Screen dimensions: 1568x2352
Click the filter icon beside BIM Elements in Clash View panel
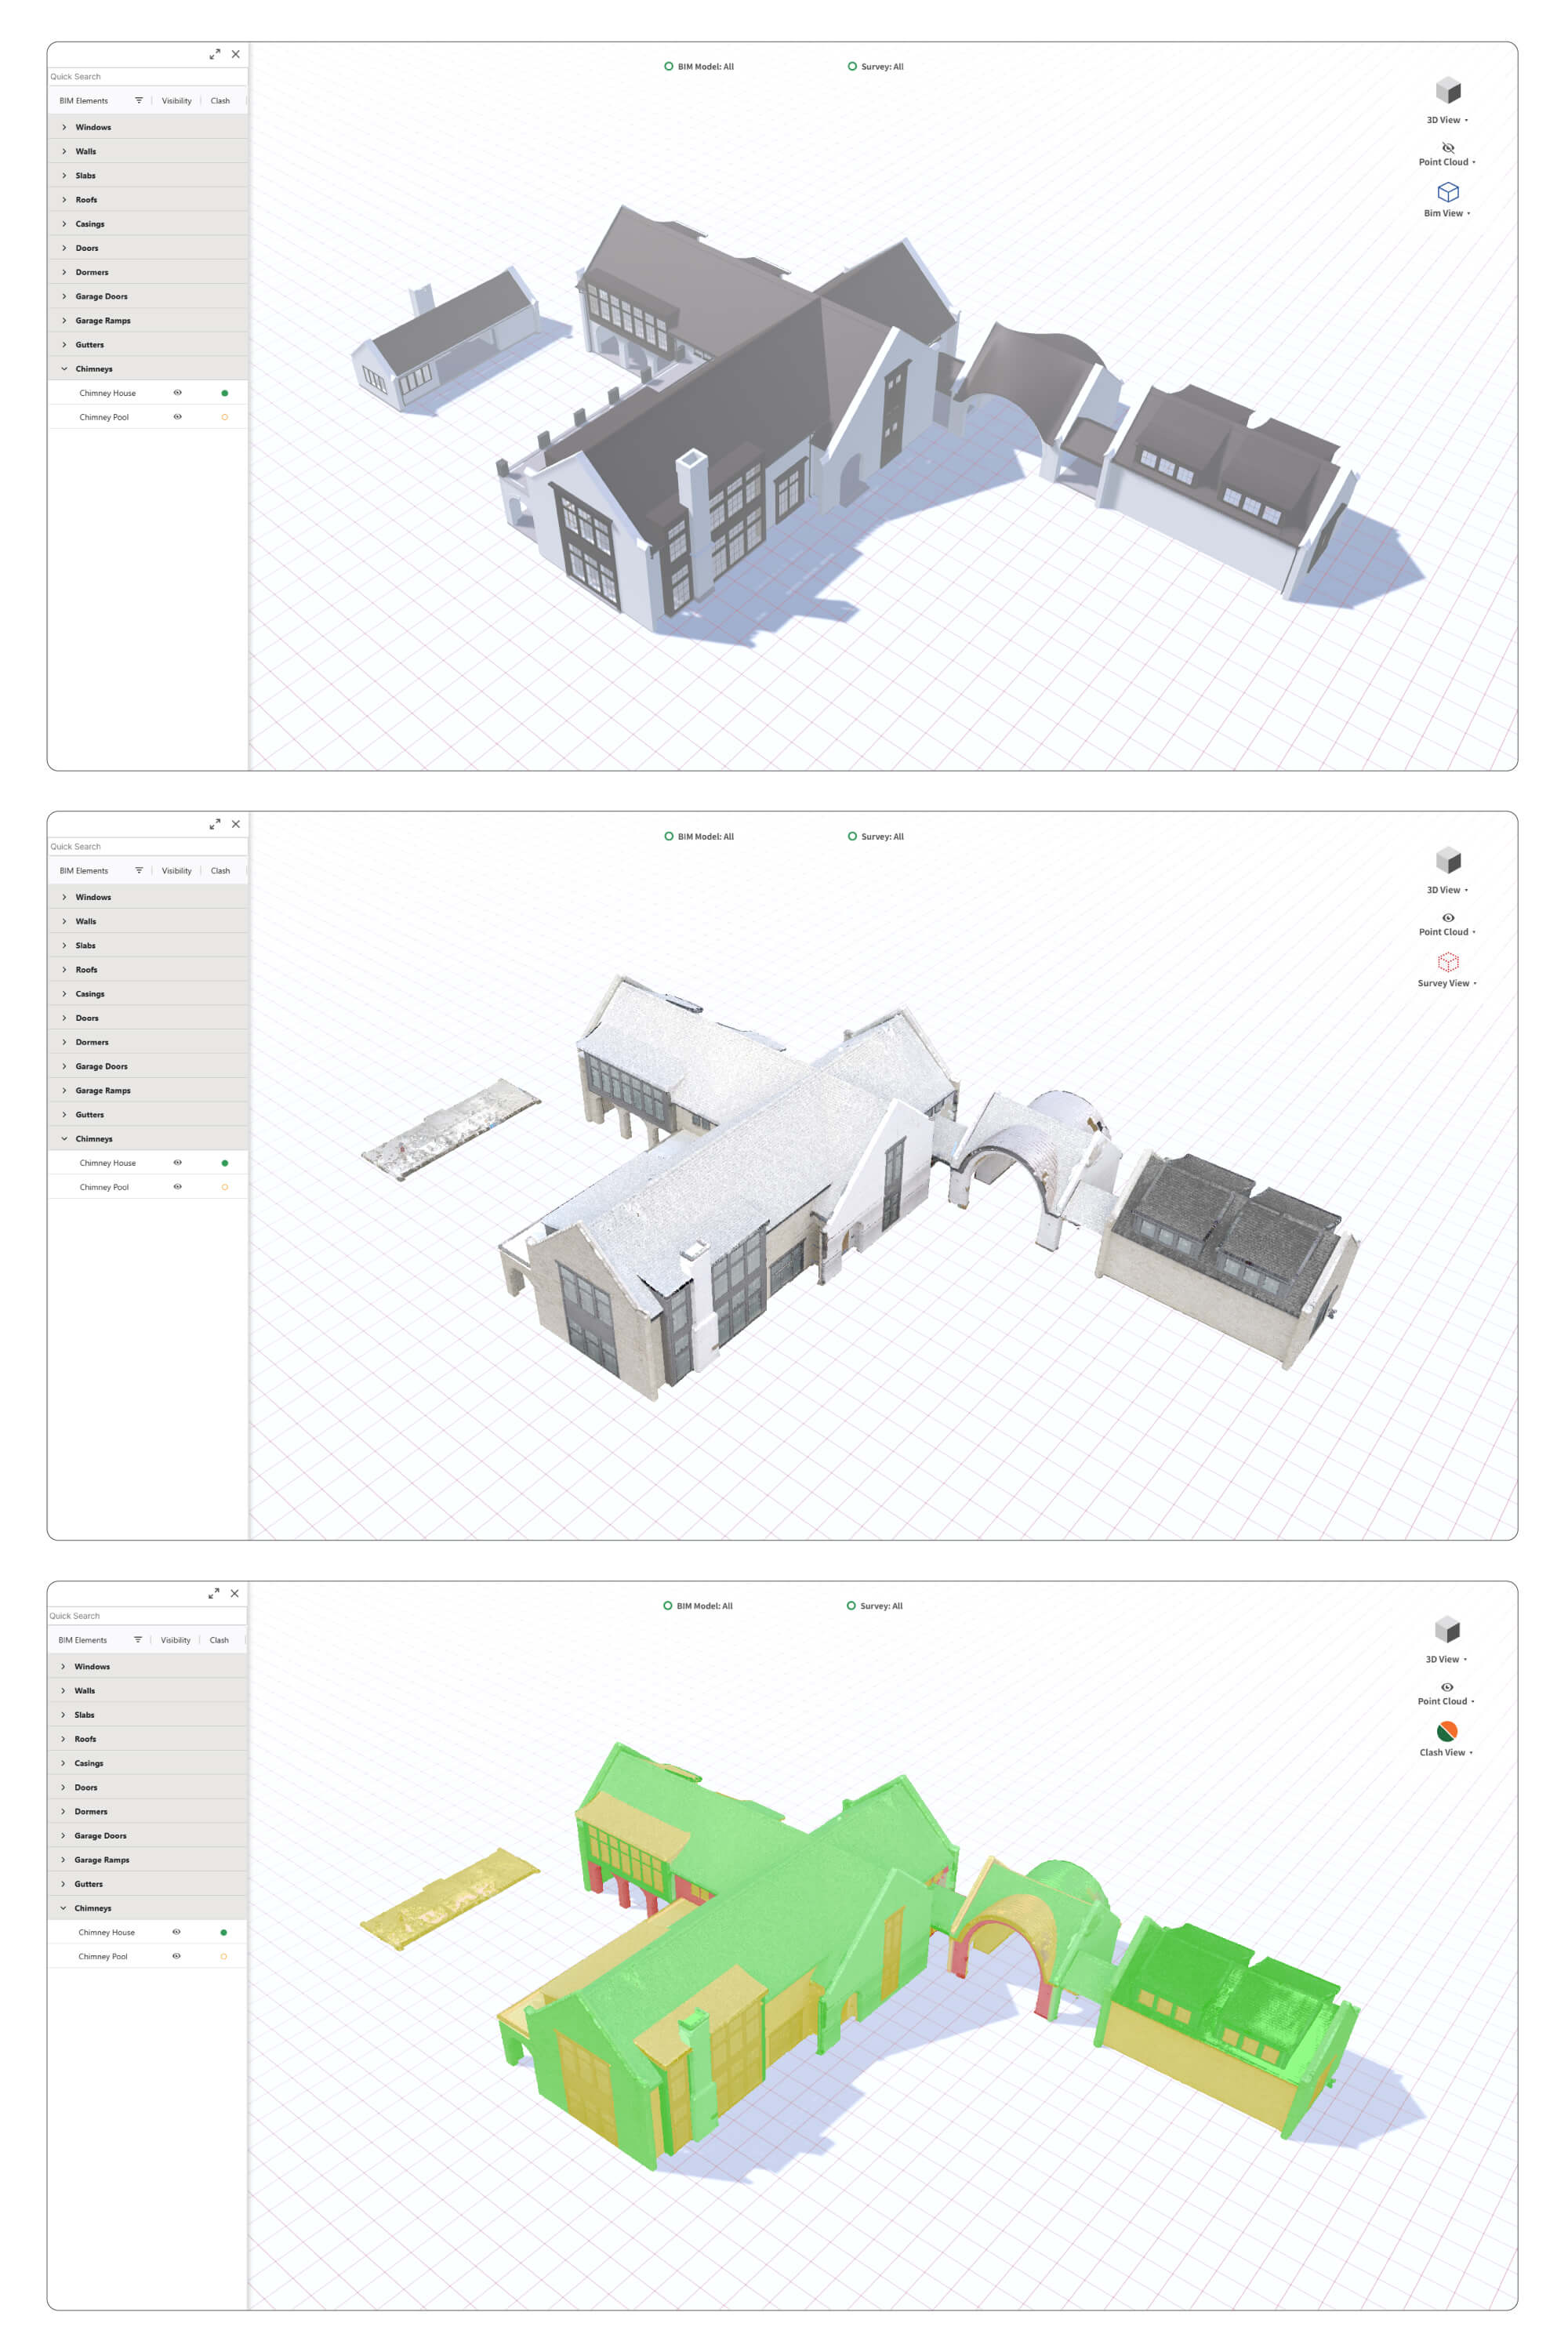pyautogui.click(x=138, y=1640)
